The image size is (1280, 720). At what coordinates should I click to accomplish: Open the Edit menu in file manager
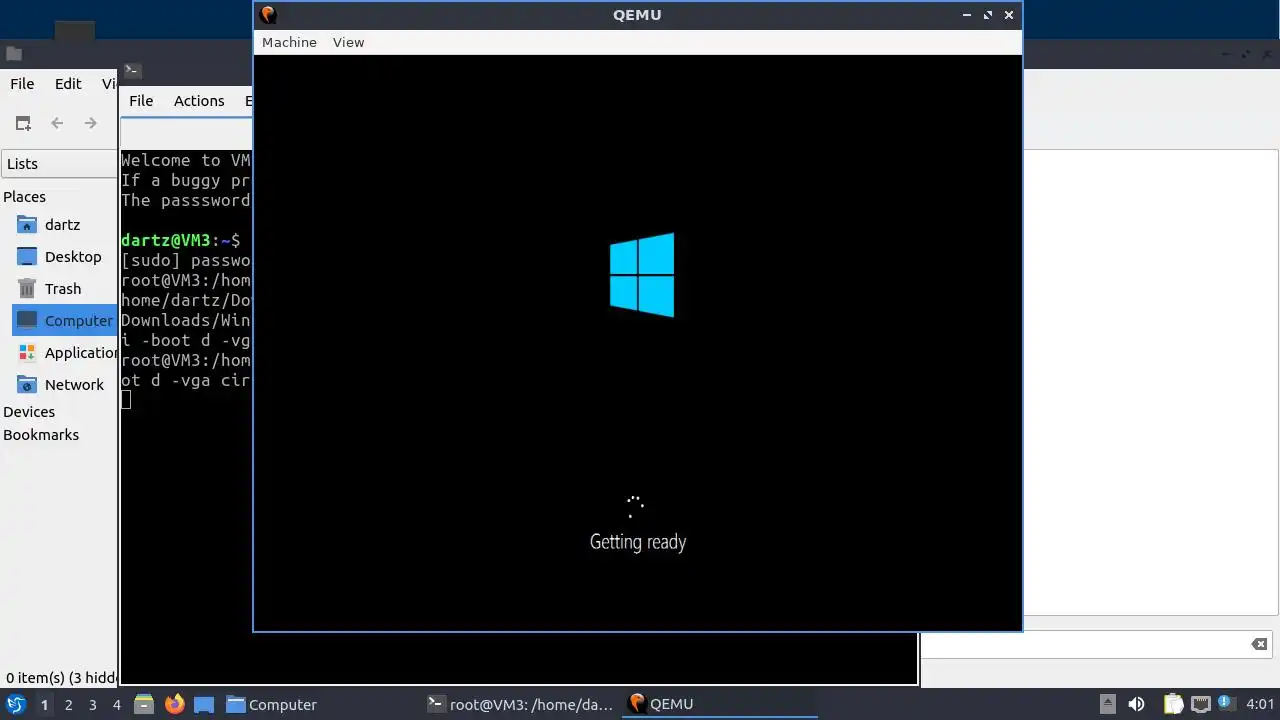coord(68,84)
